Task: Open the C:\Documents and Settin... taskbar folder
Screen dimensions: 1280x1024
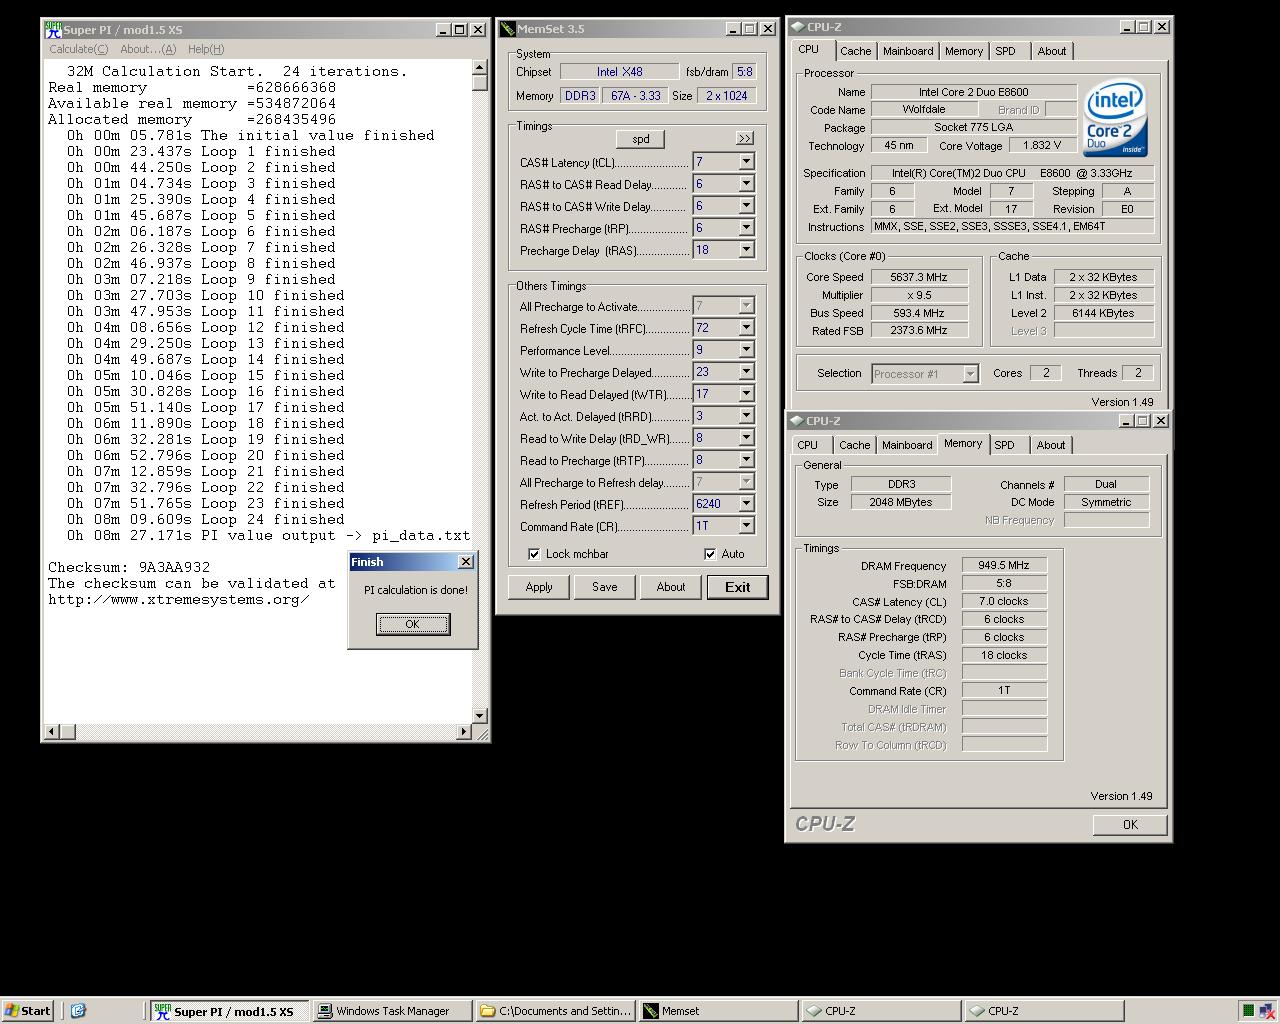Action: [x=555, y=1011]
